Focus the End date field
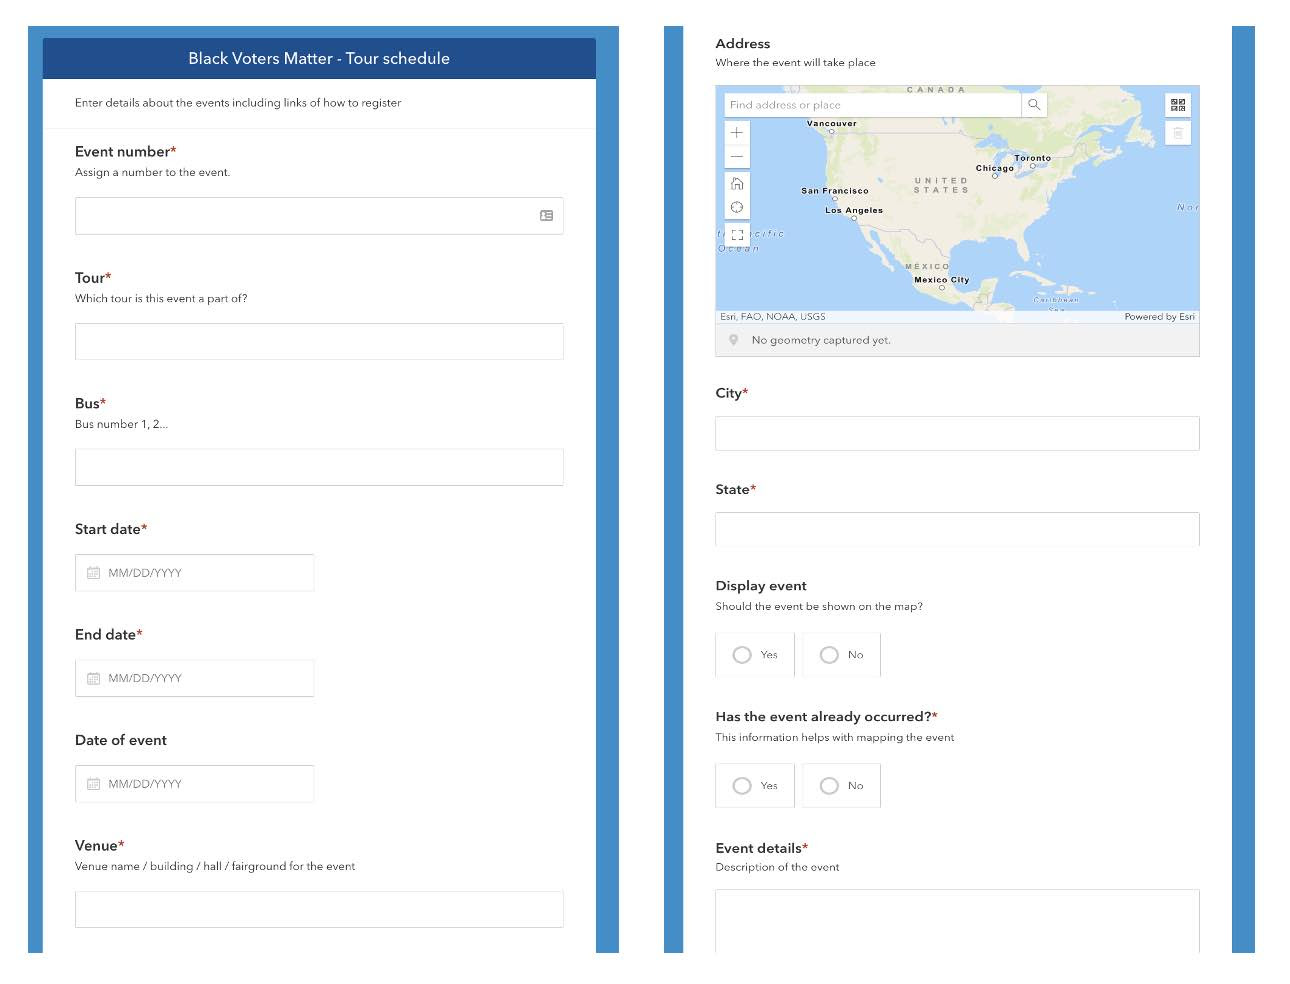The width and height of the screenshot is (1290, 984). pos(195,678)
